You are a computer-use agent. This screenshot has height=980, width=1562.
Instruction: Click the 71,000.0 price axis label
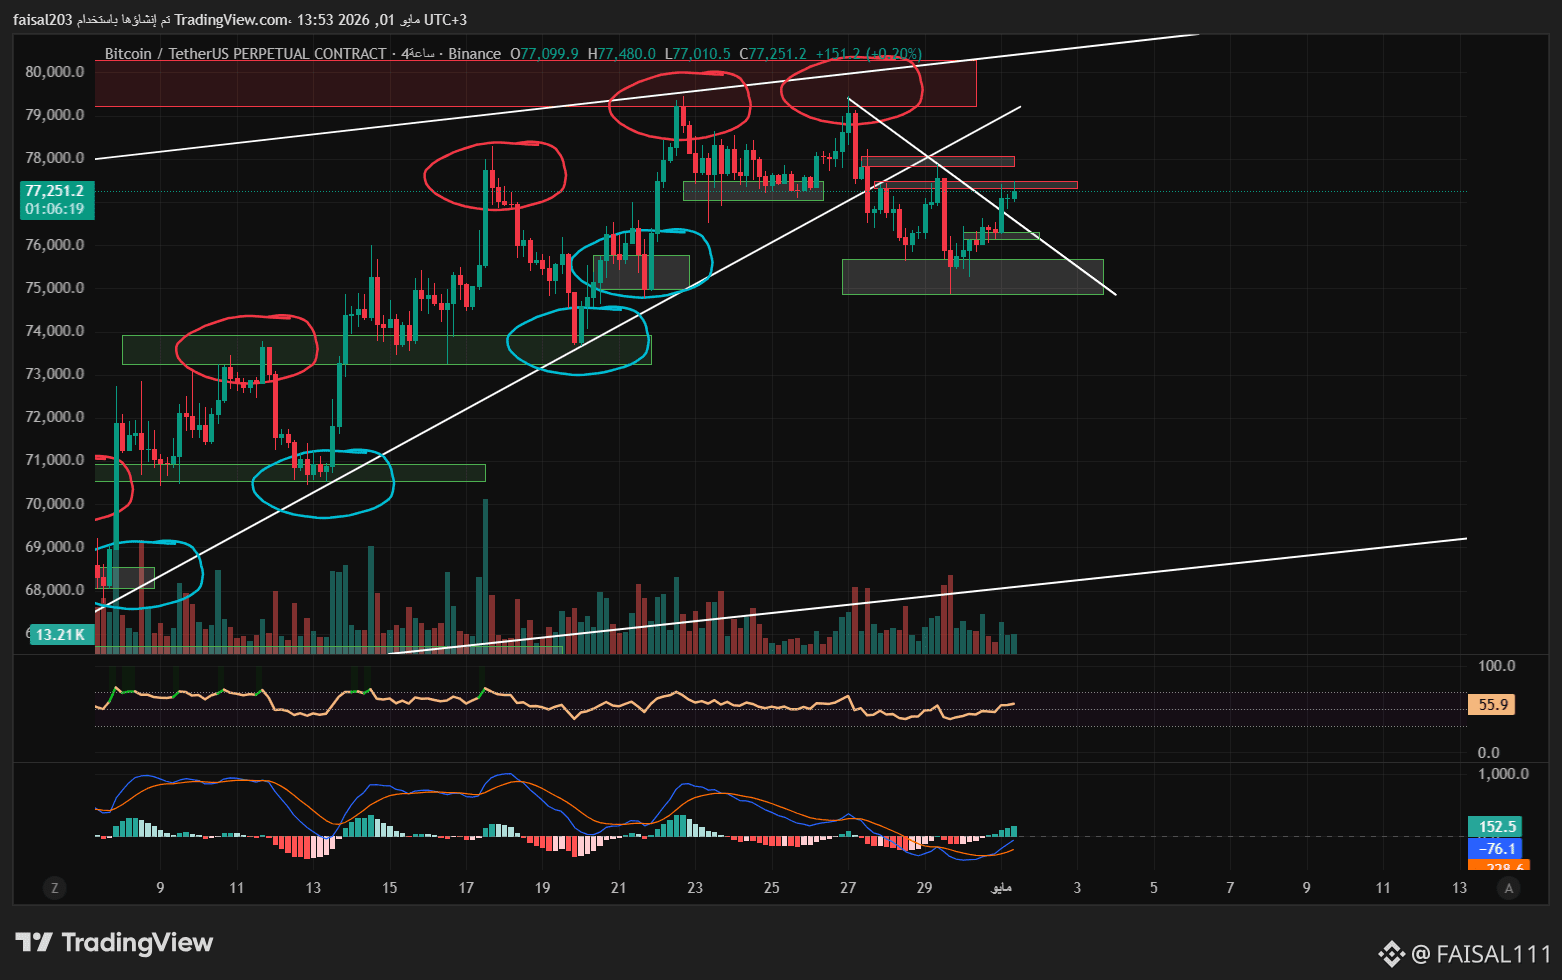[55, 460]
